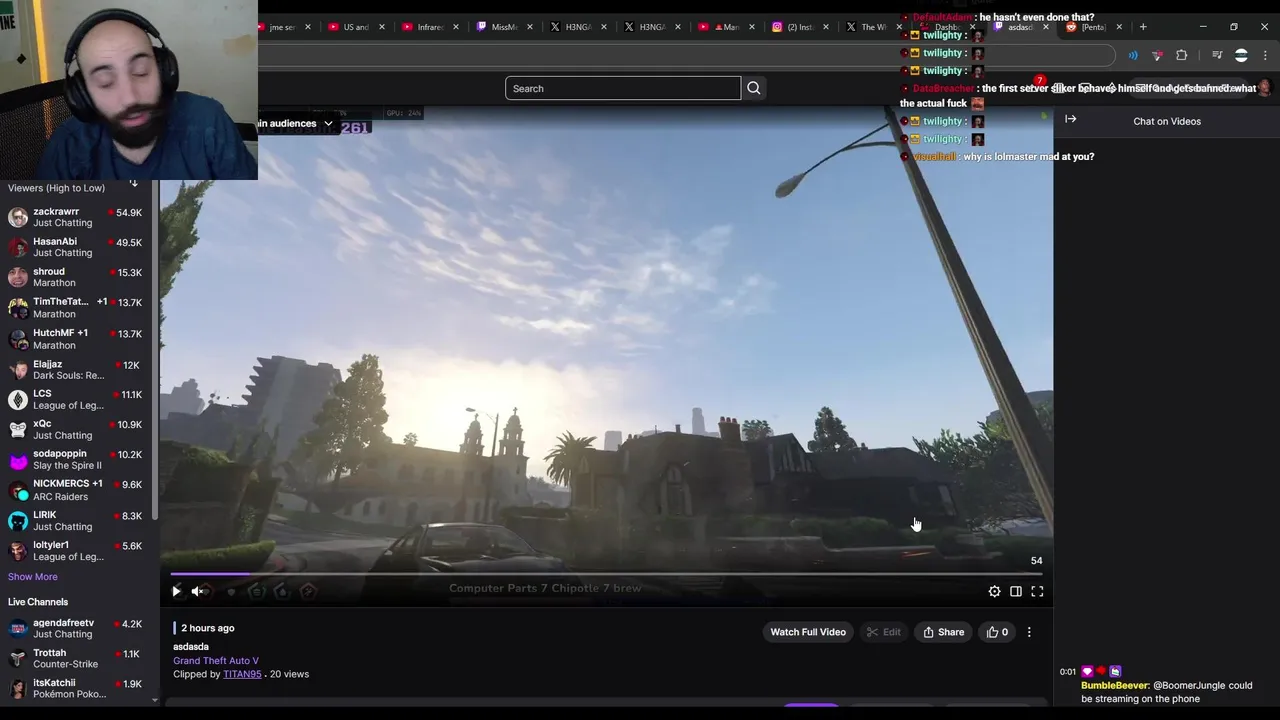Open HasanAbi channel avatar
The image size is (1280, 720).
18,247
